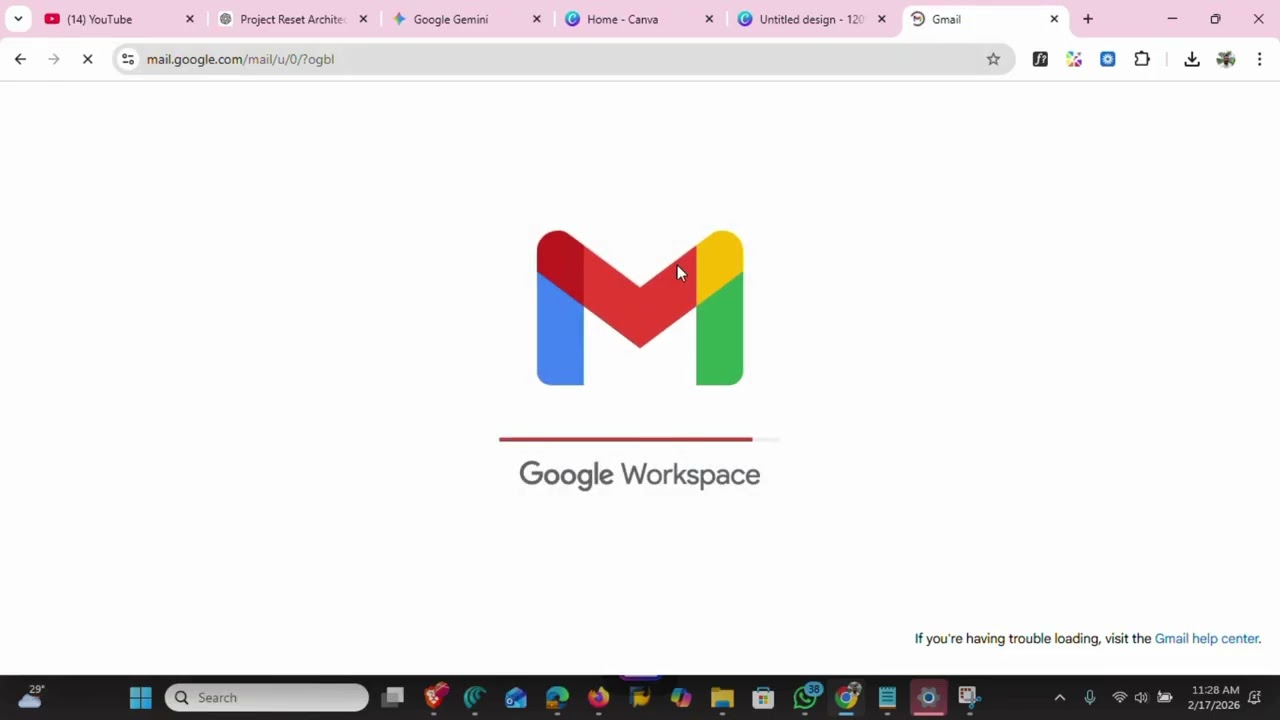Screen dimensions: 1280x720
Task: Open Microsoft Edge on taskbar
Action: click(557, 697)
